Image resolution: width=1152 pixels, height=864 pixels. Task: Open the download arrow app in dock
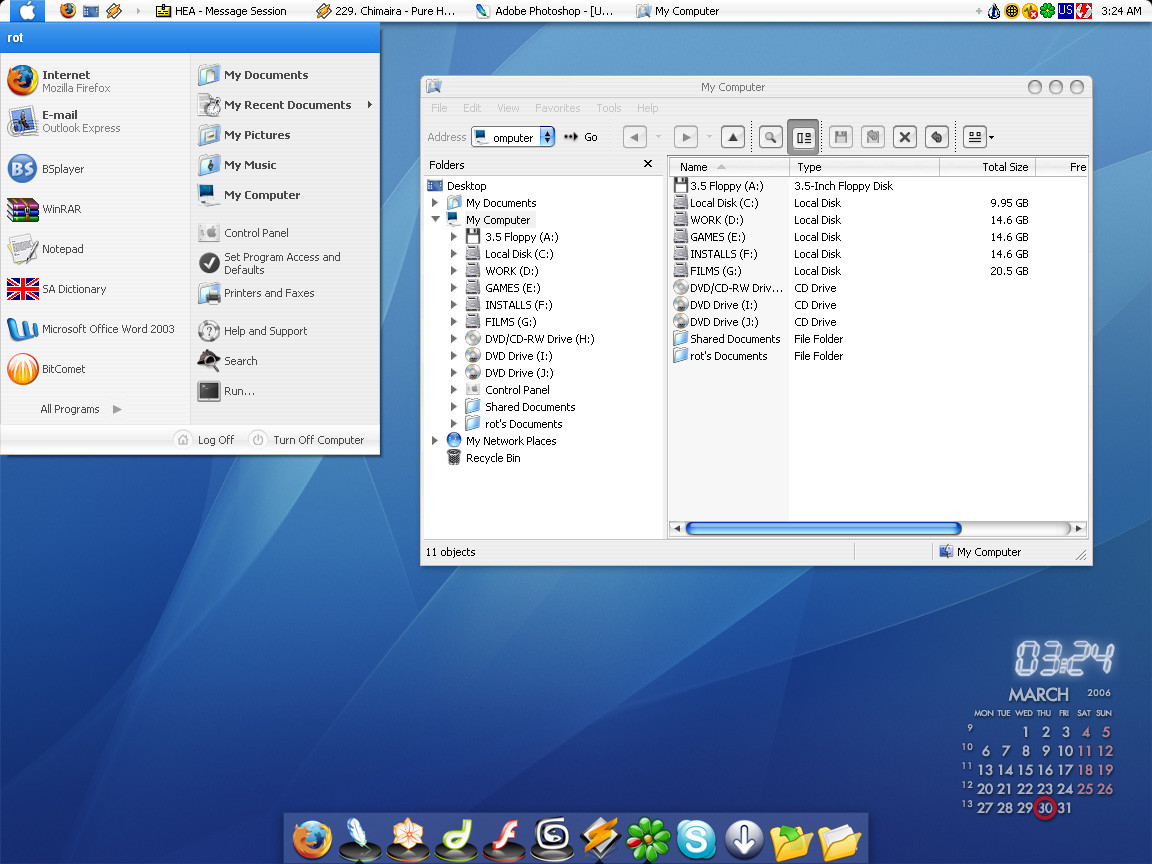[x=744, y=839]
